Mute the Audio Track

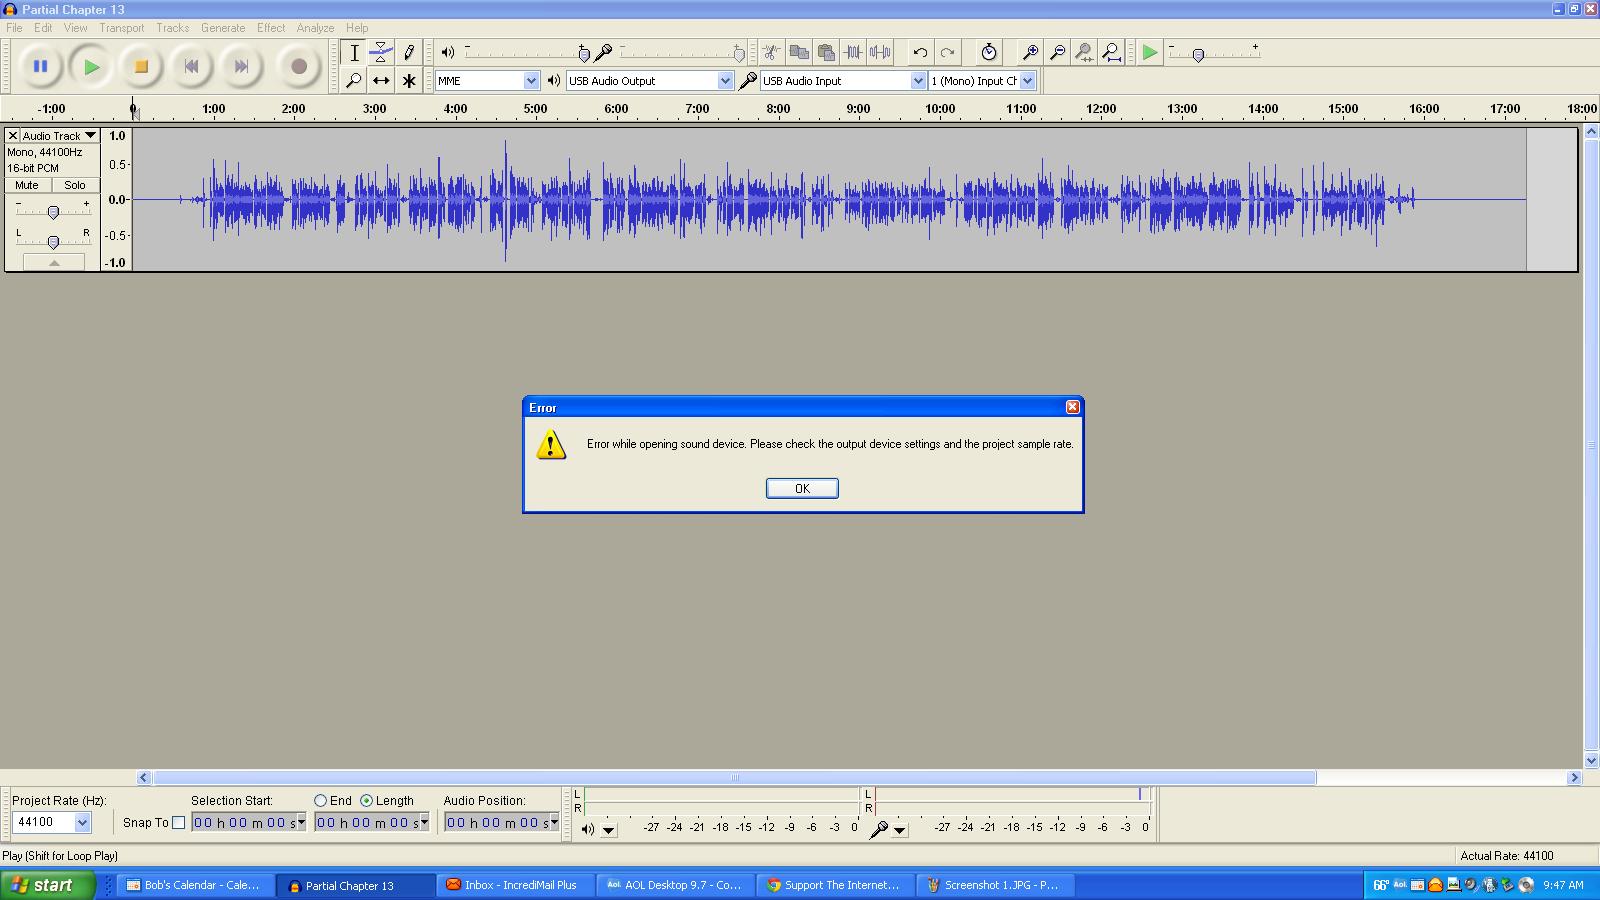tap(25, 185)
